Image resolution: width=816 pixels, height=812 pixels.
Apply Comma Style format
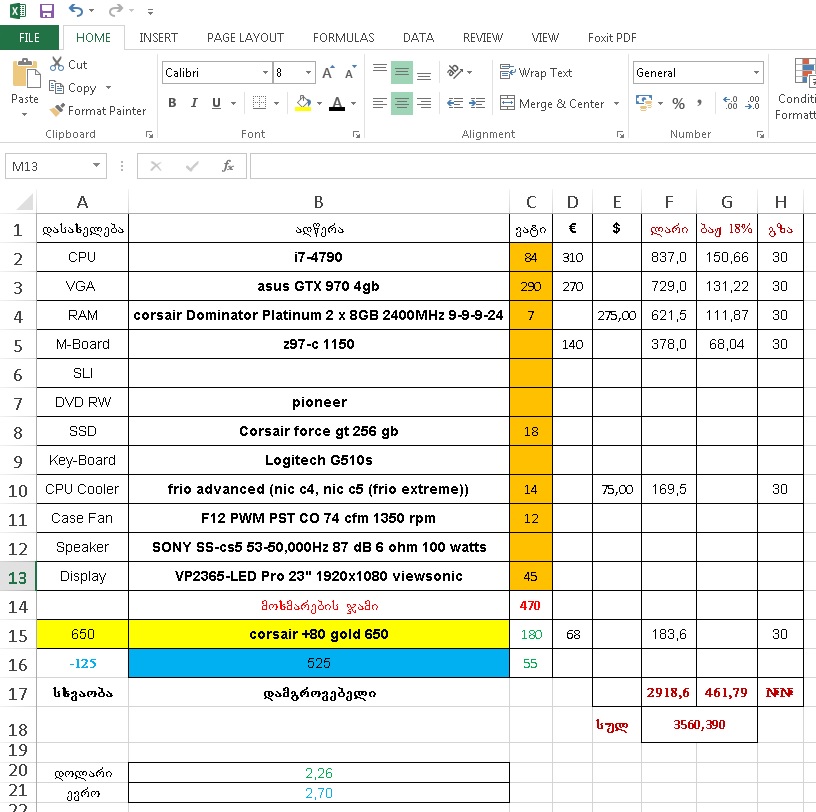point(699,103)
